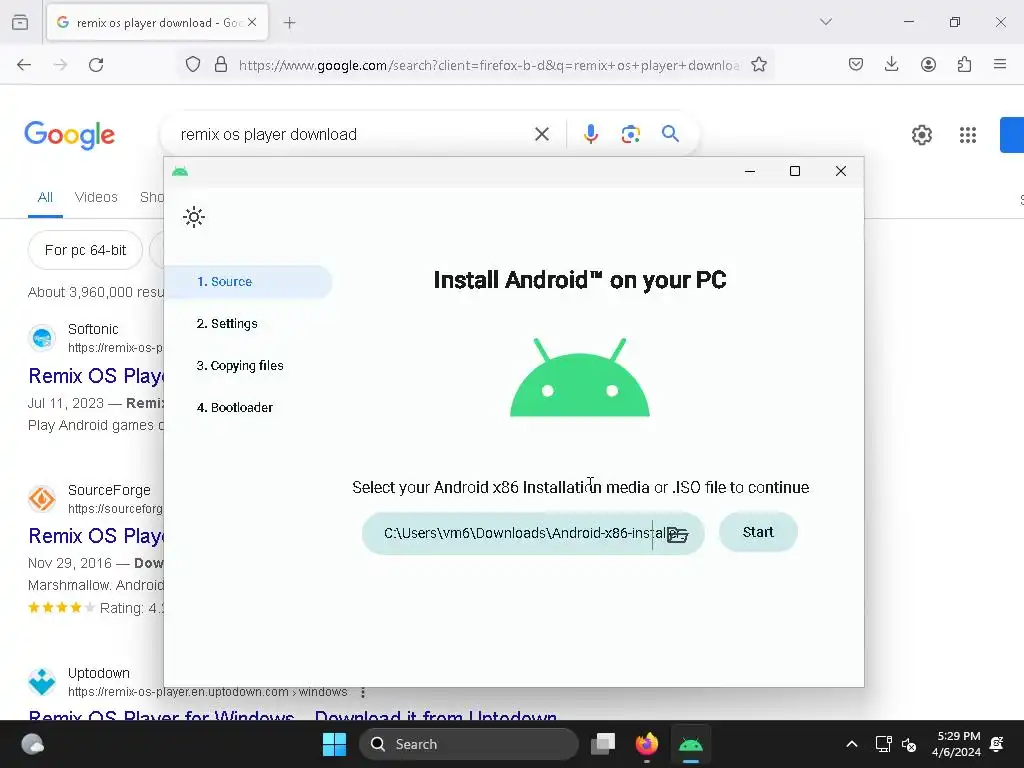Open the network status tray icon
The height and width of the screenshot is (768, 1024).
[x=883, y=744]
